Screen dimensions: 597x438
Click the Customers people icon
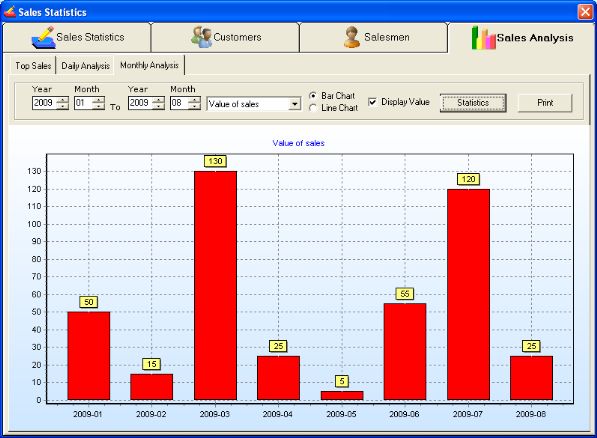pyautogui.click(x=201, y=37)
